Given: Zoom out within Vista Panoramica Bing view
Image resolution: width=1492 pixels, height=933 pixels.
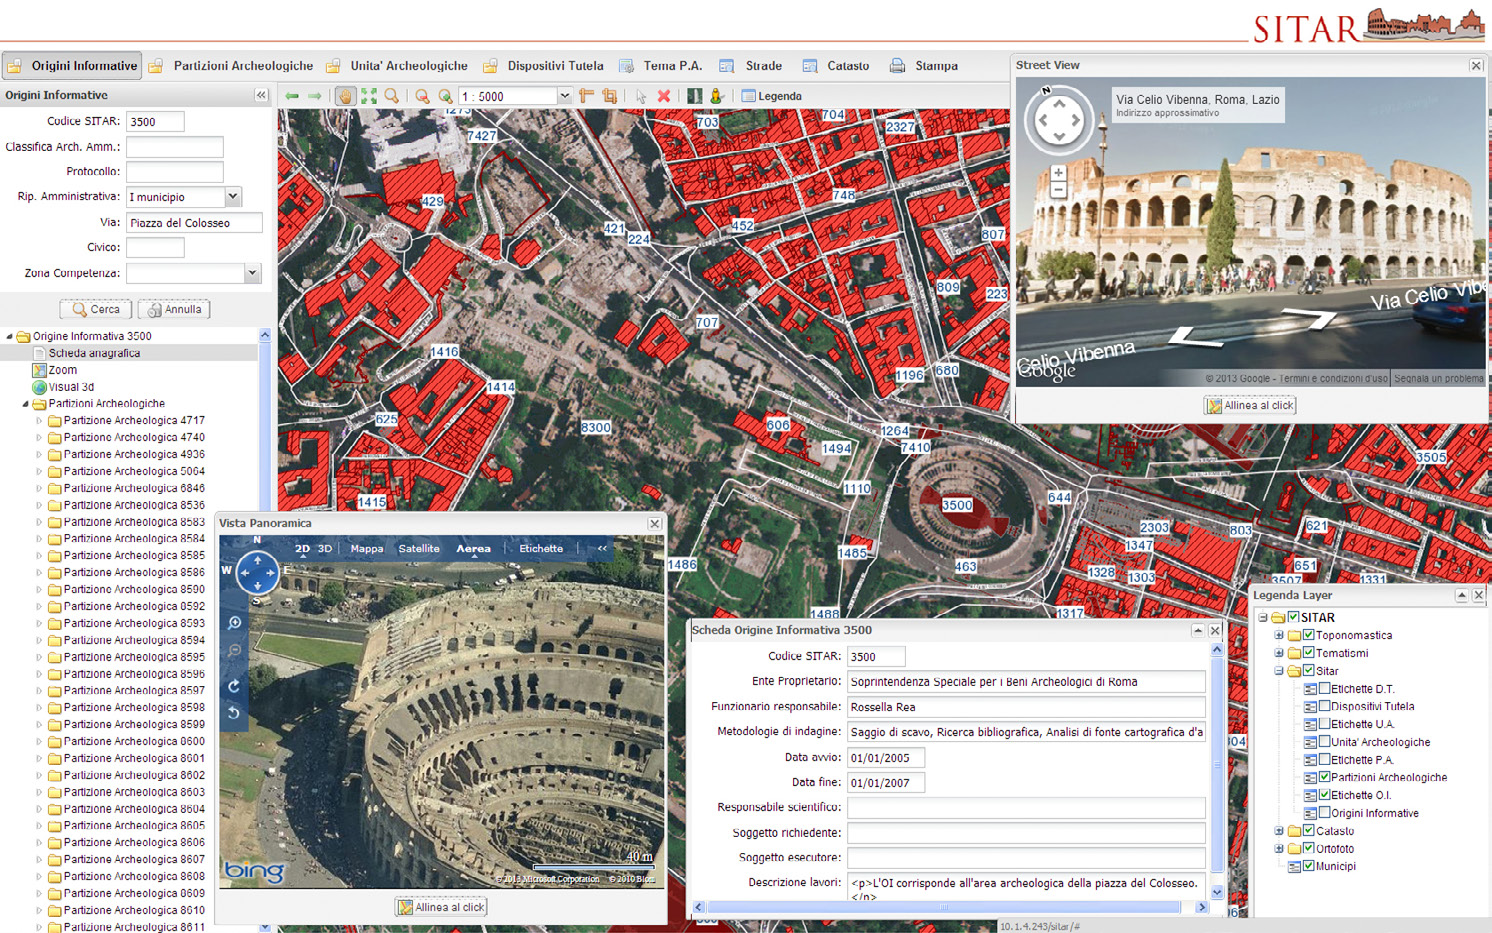Looking at the screenshot, I should [235, 651].
